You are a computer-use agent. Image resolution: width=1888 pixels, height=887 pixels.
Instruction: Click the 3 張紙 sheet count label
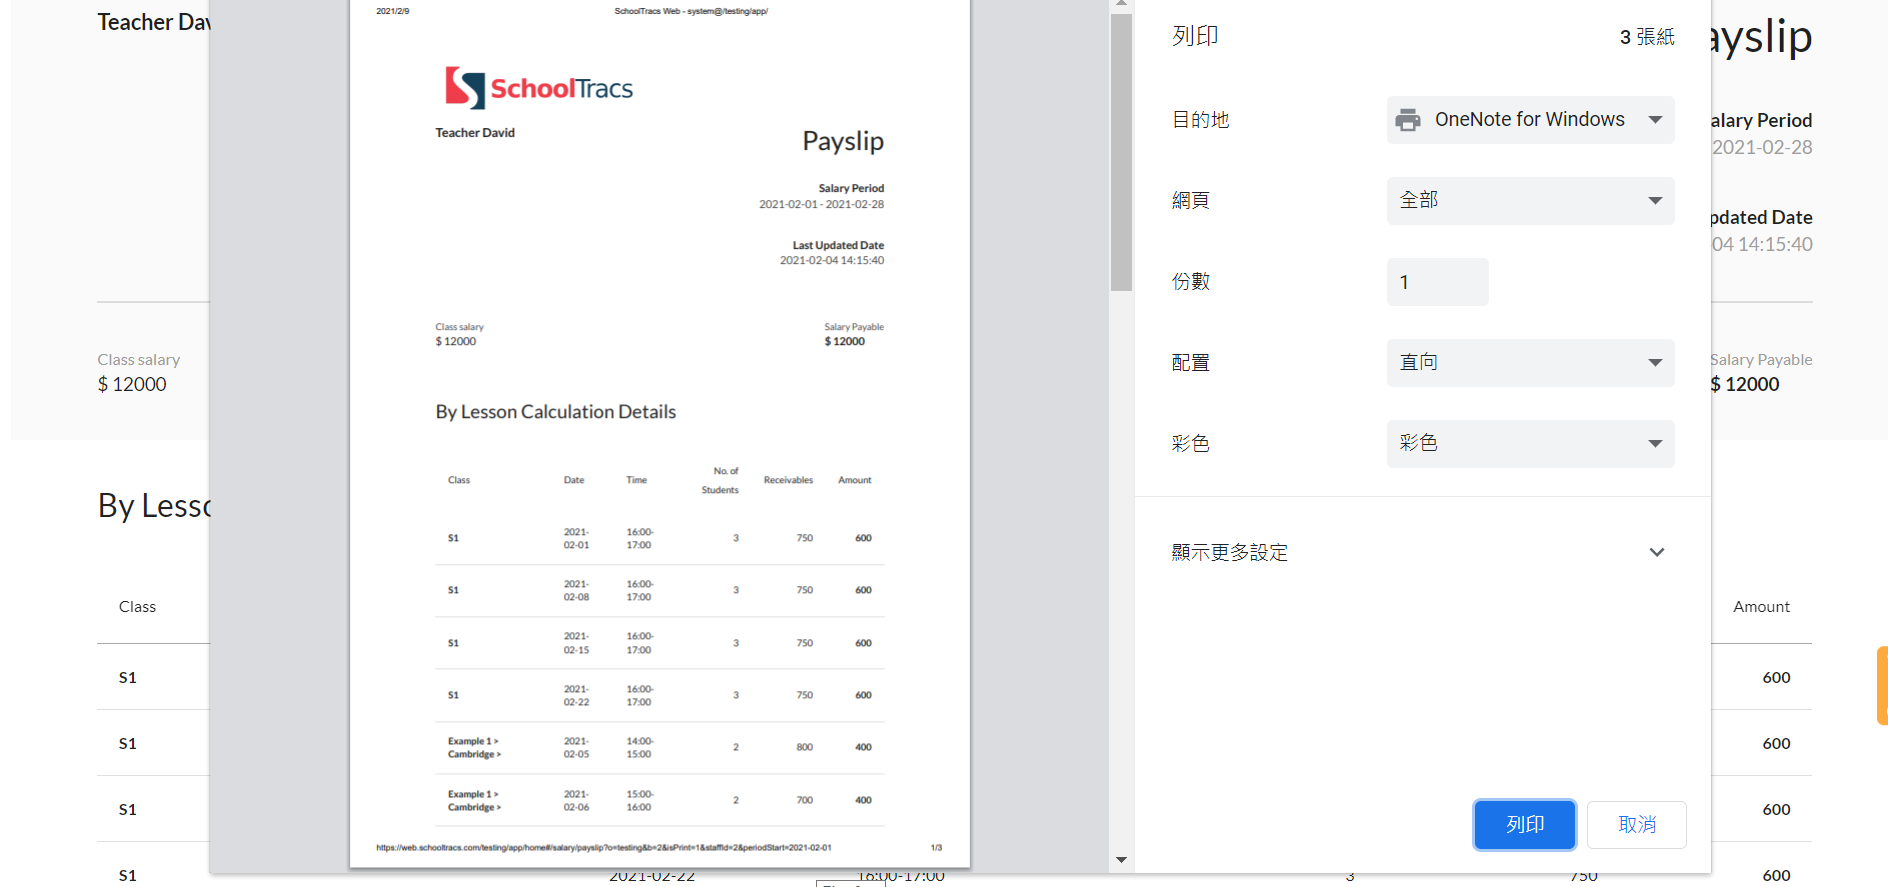coord(1646,37)
